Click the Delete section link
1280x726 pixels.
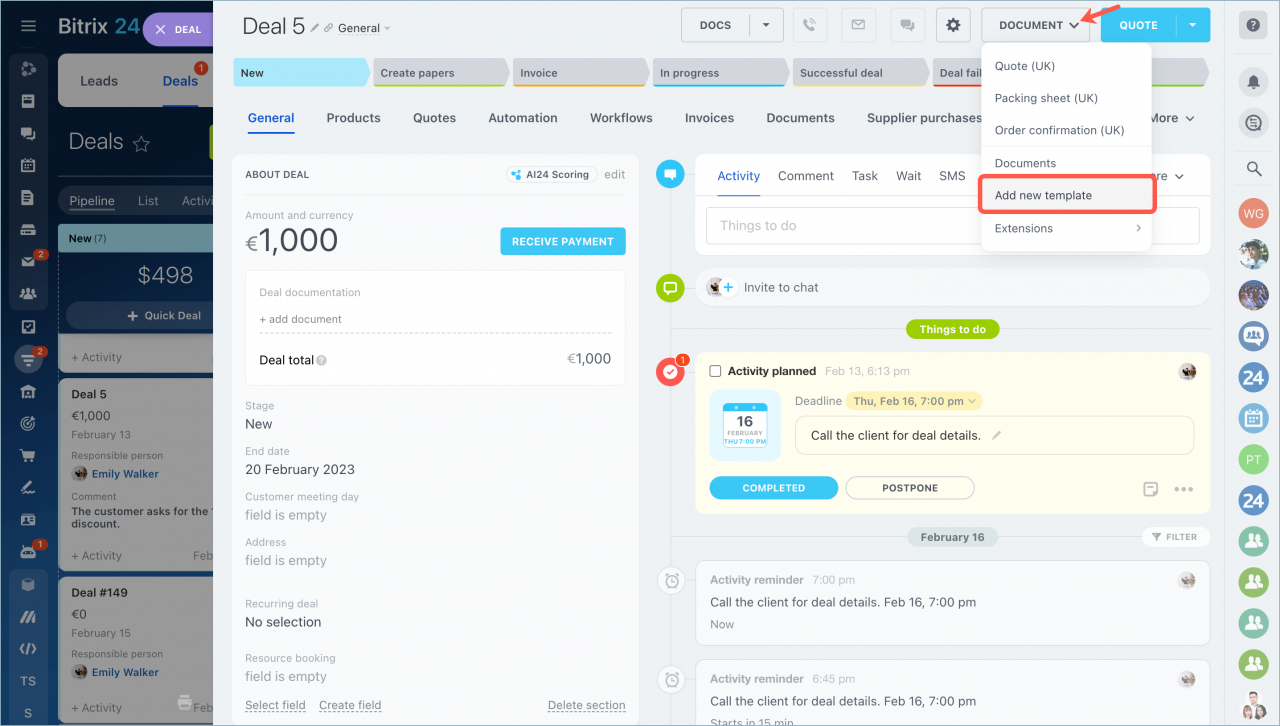click(x=587, y=705)
